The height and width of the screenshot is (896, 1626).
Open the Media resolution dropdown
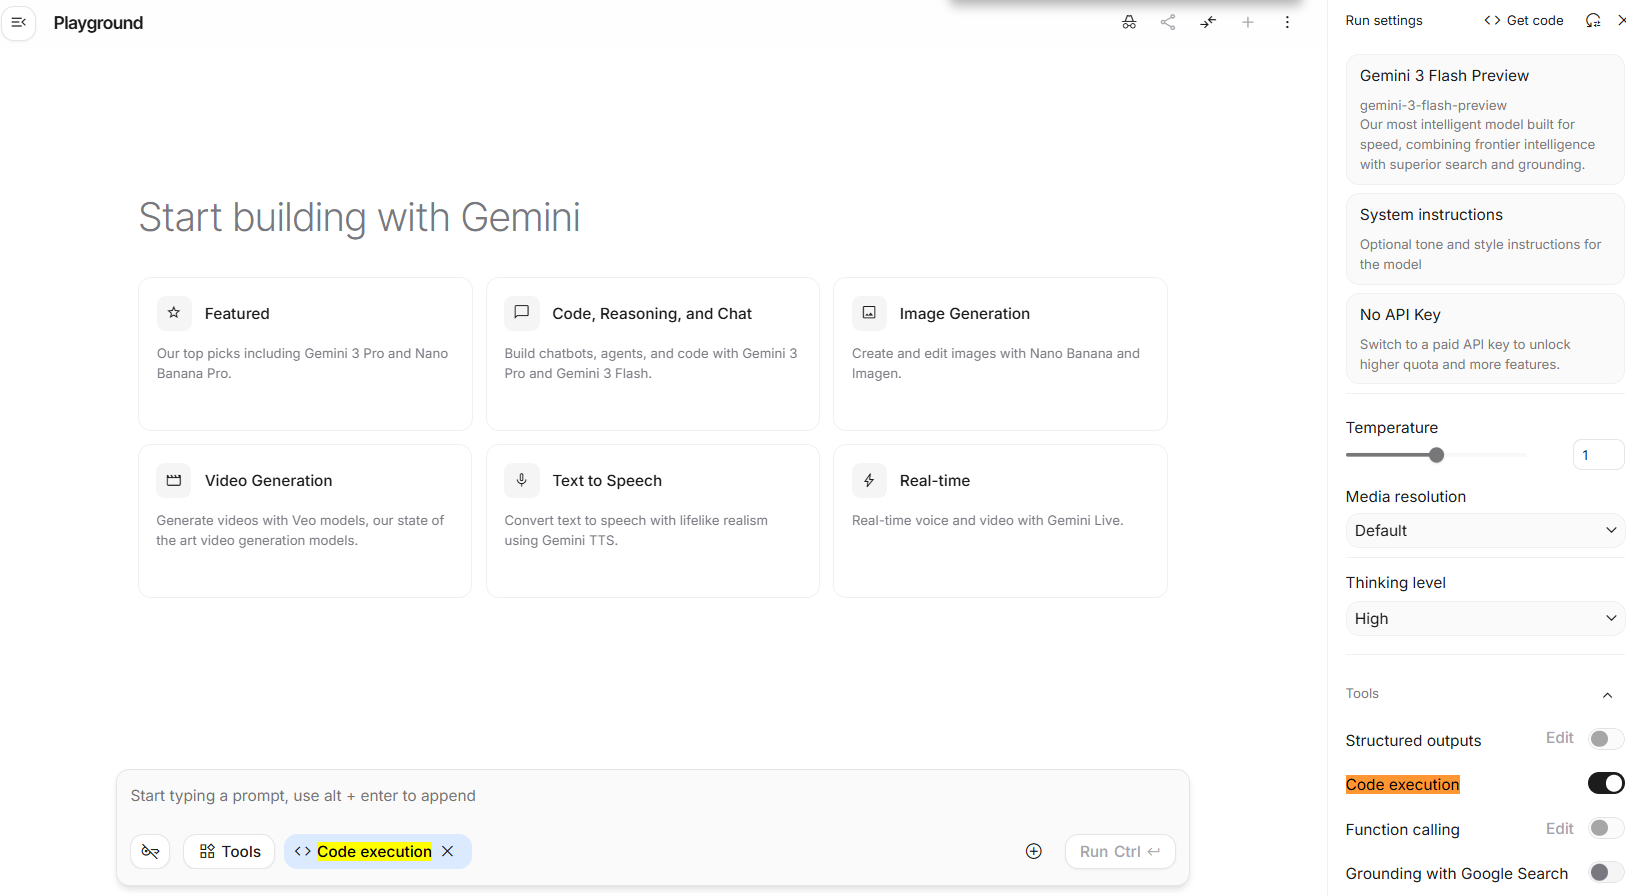coord(1484,531)
